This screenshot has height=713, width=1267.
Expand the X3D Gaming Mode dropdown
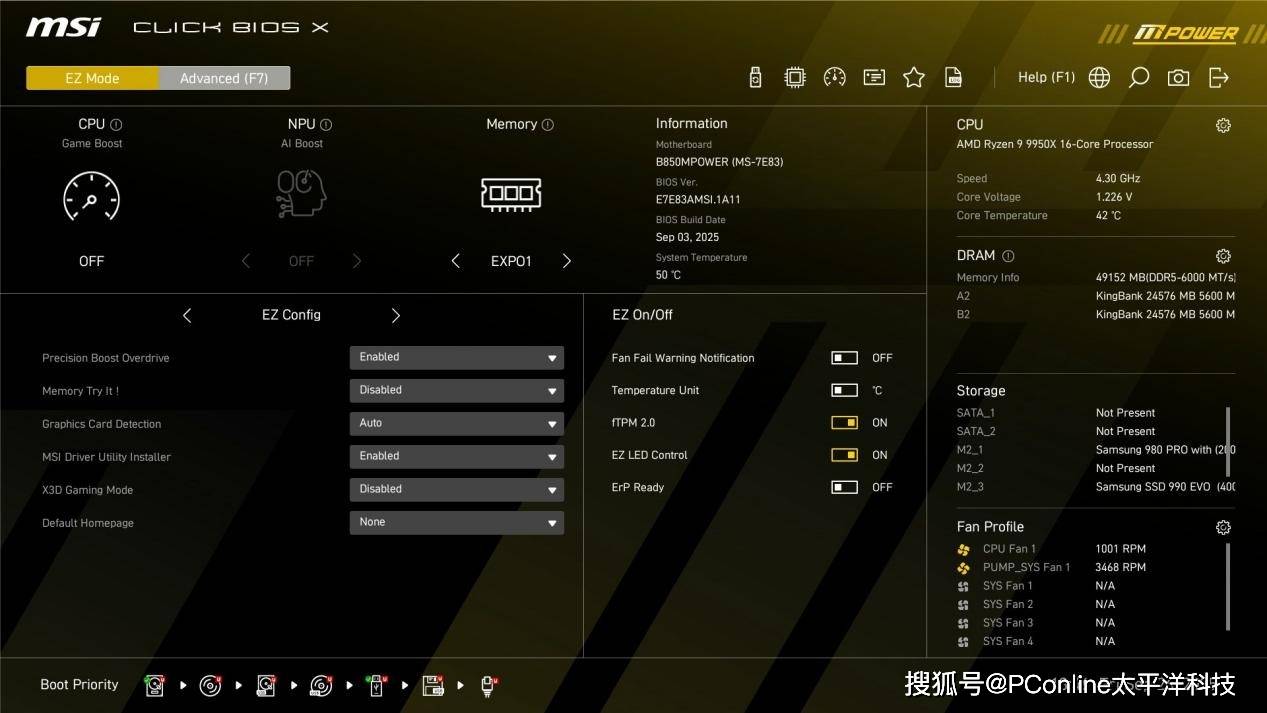tap(456, 489)
